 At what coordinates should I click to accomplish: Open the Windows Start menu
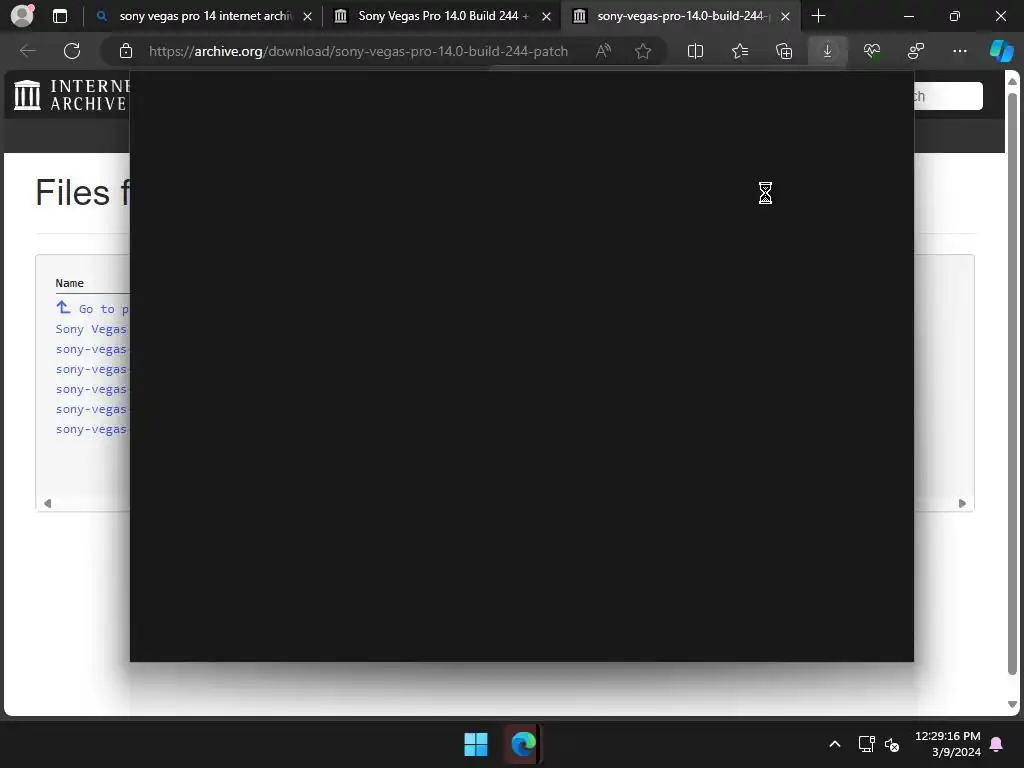pos(476,744)
